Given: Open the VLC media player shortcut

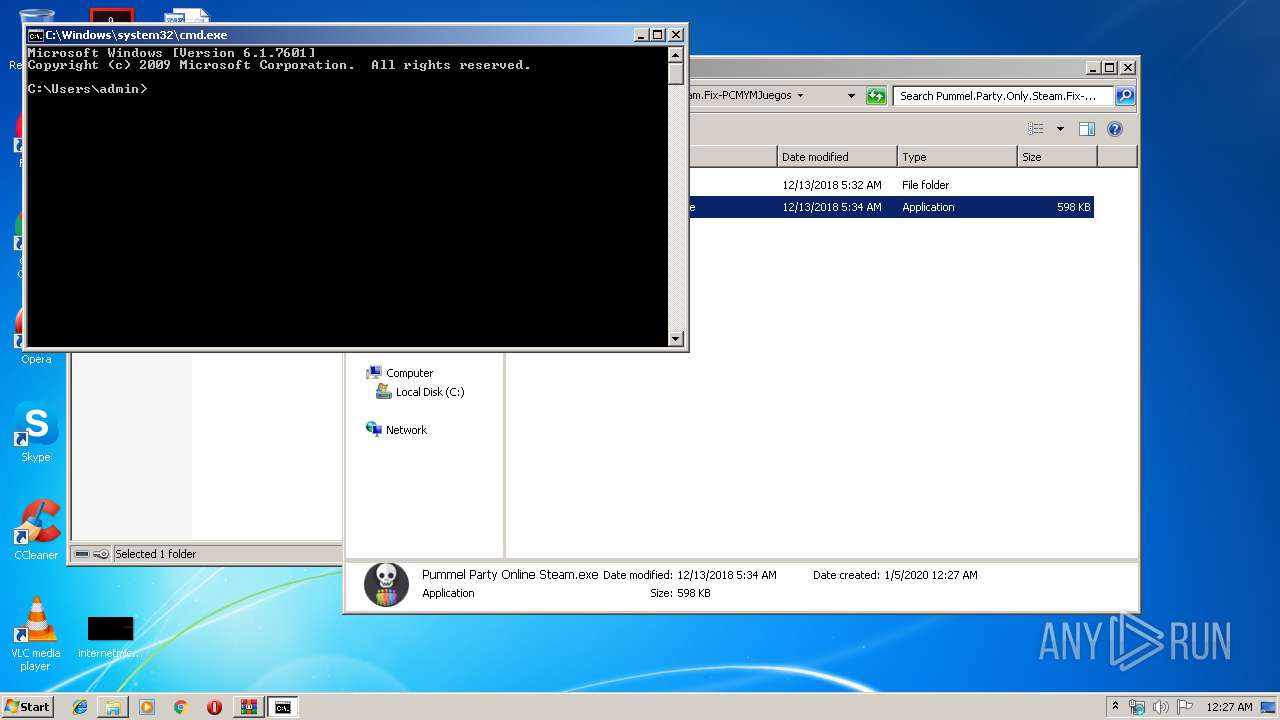Looking at the screenshot, I should pos(36,634).
